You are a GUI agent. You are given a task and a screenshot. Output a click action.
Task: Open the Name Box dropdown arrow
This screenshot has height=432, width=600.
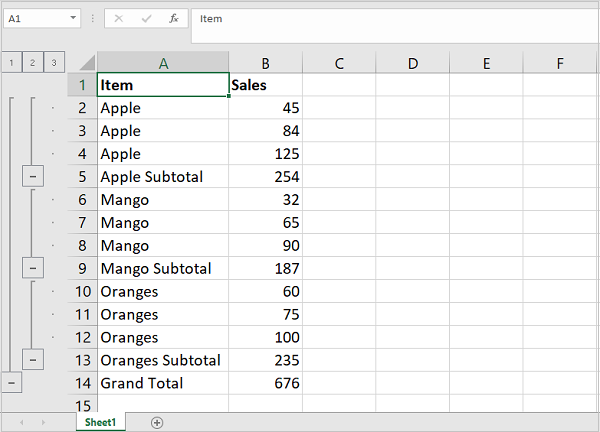(x=74, y=19)
